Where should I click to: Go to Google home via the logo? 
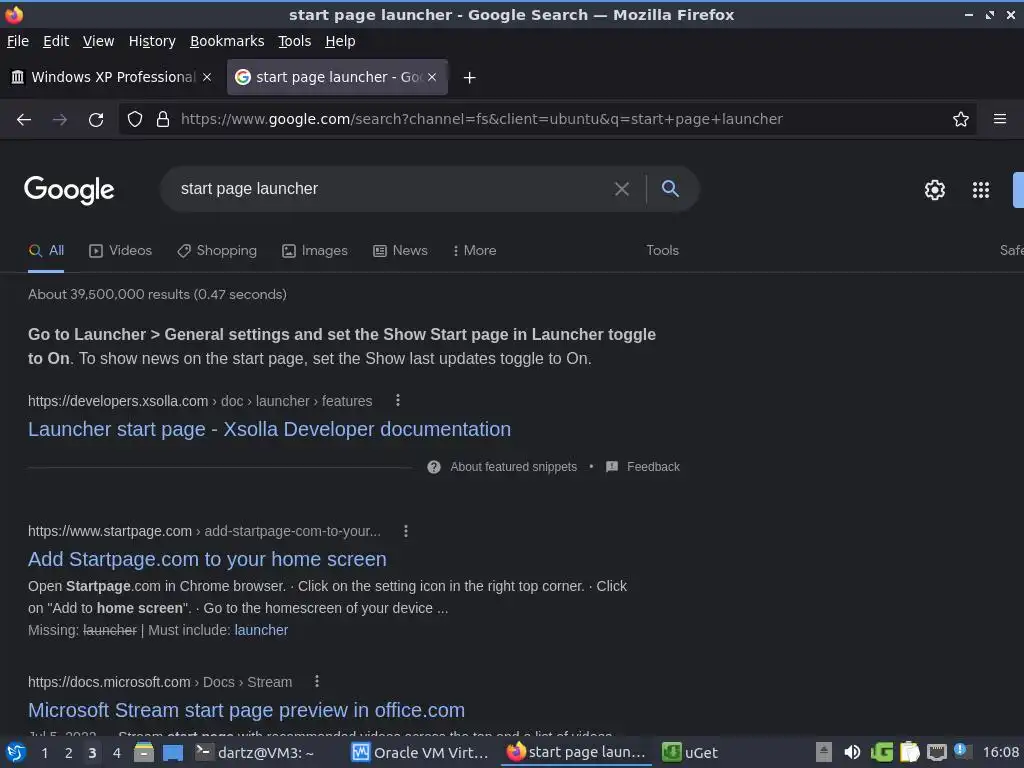pyautogui.click(x=69, y=190)
